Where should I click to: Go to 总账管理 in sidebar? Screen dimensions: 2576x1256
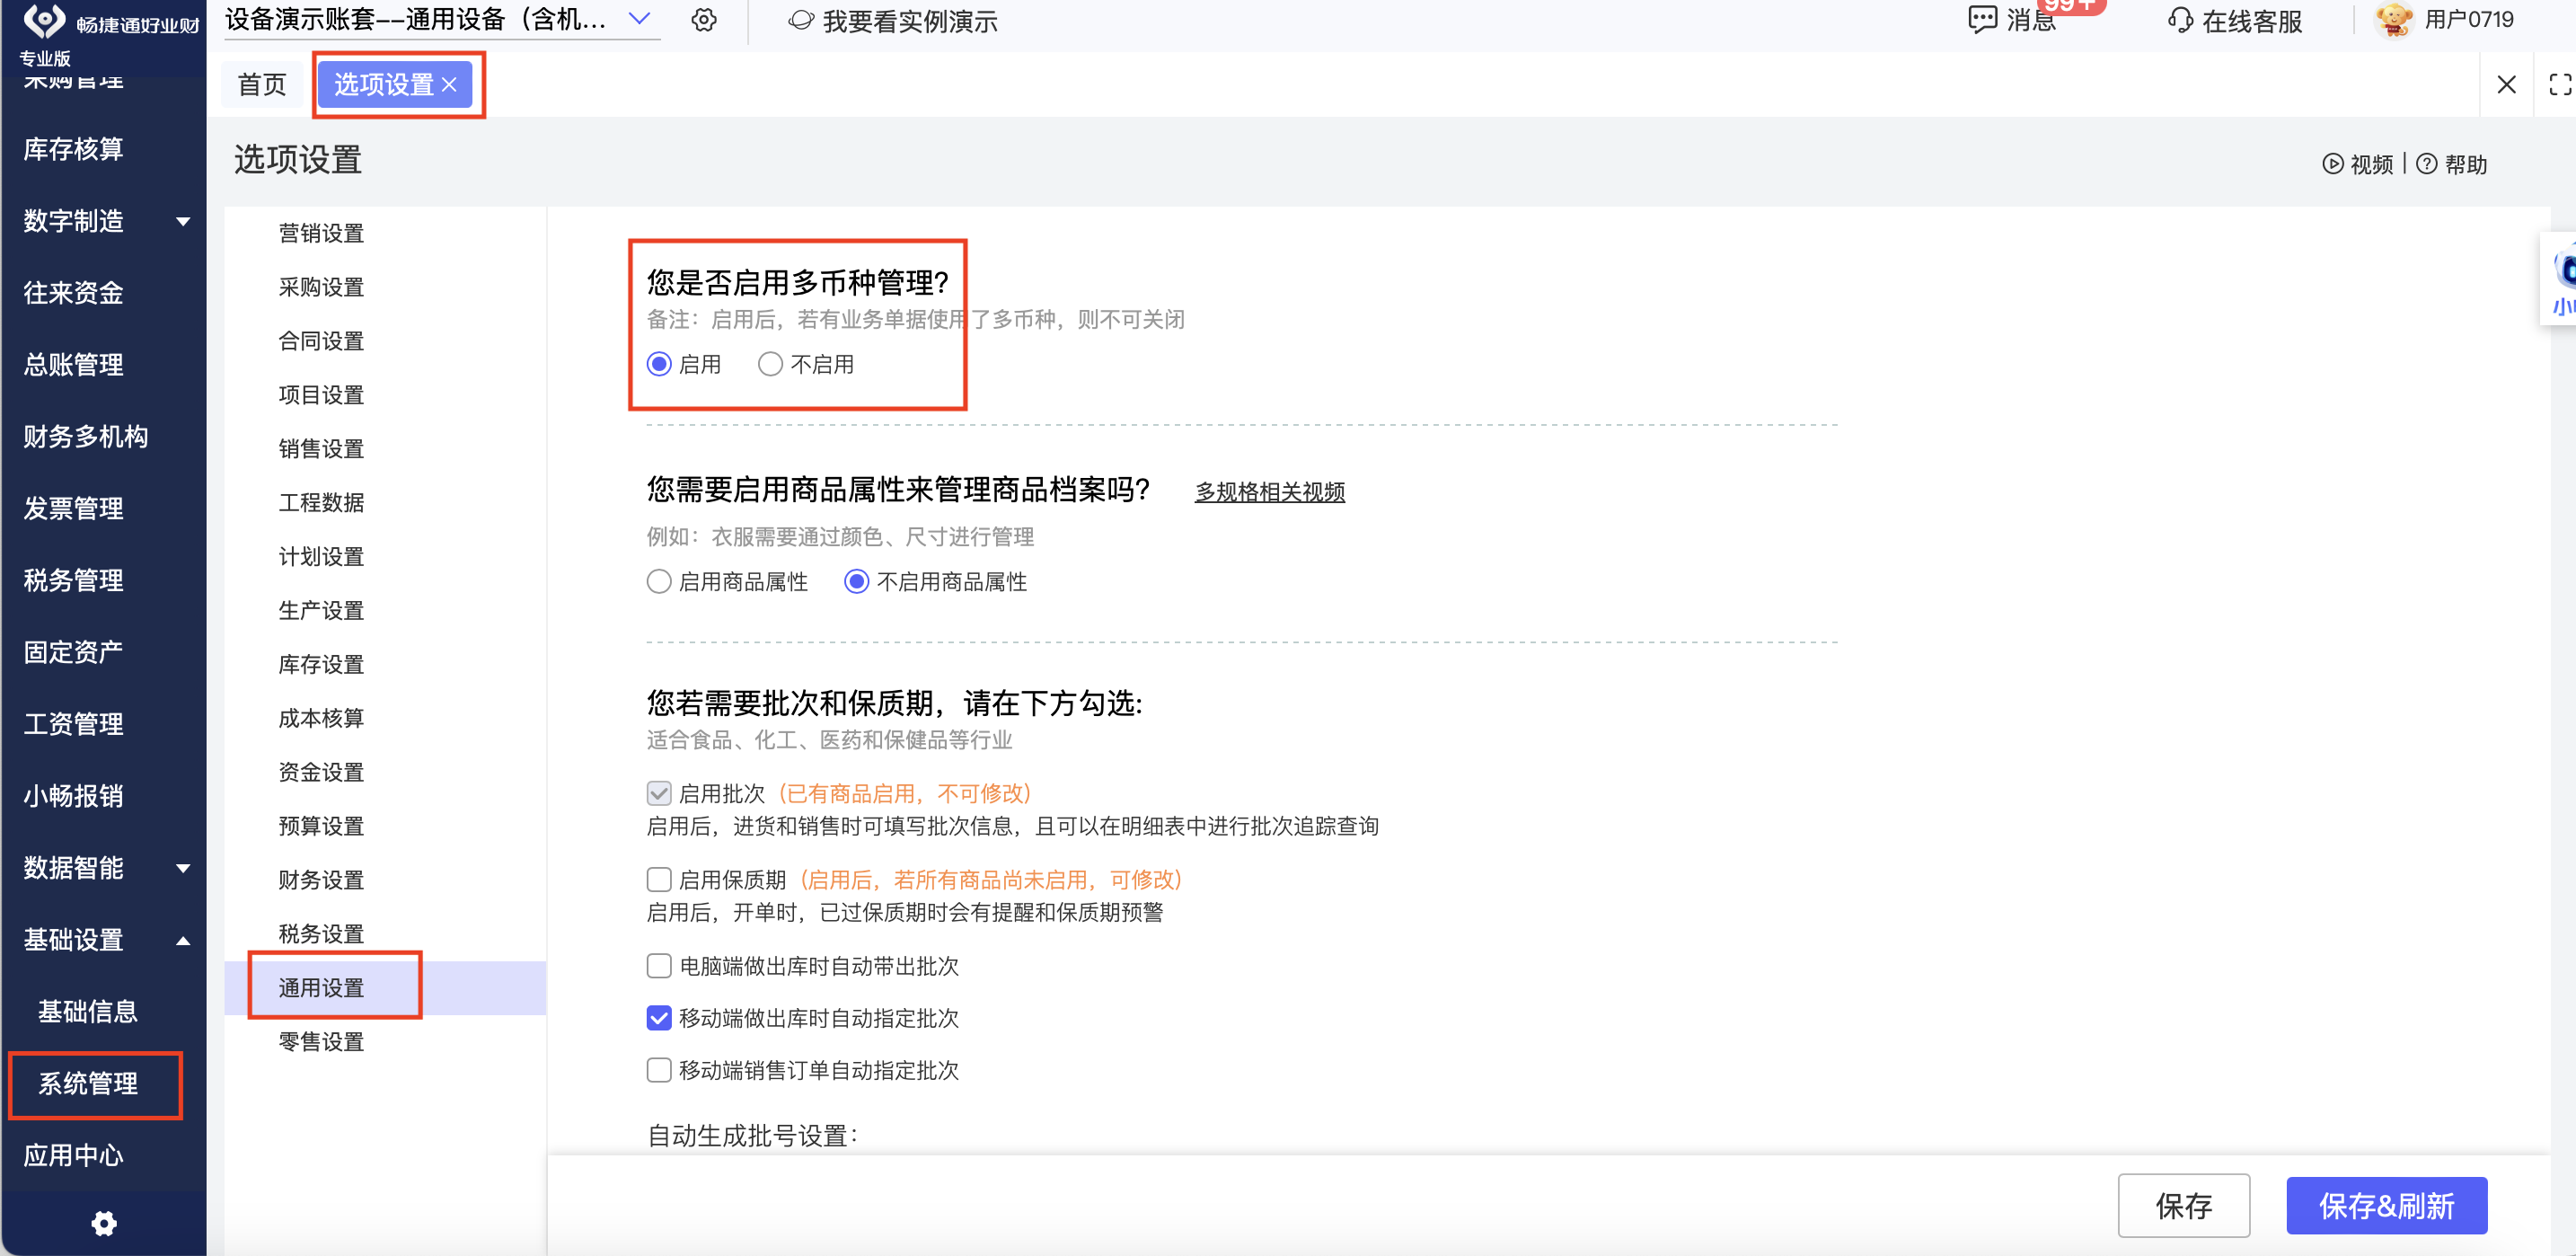[x=74, y=365]
